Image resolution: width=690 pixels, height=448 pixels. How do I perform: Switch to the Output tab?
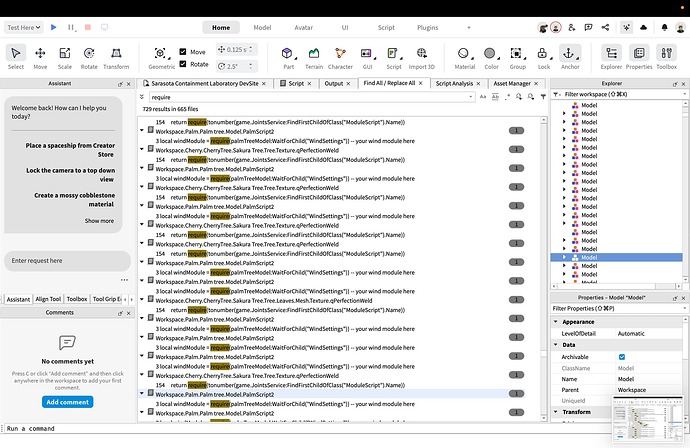[x=334, y=83]
